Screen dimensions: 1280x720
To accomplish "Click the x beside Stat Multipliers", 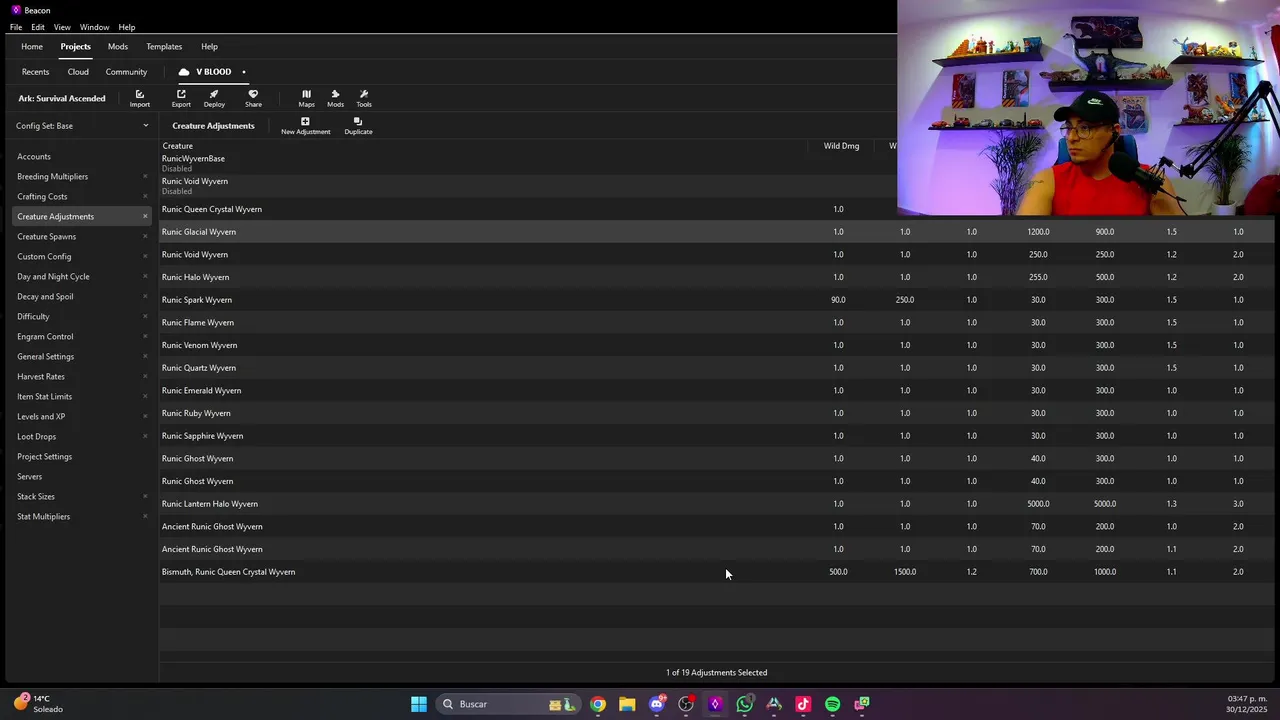I will point(145,517).
